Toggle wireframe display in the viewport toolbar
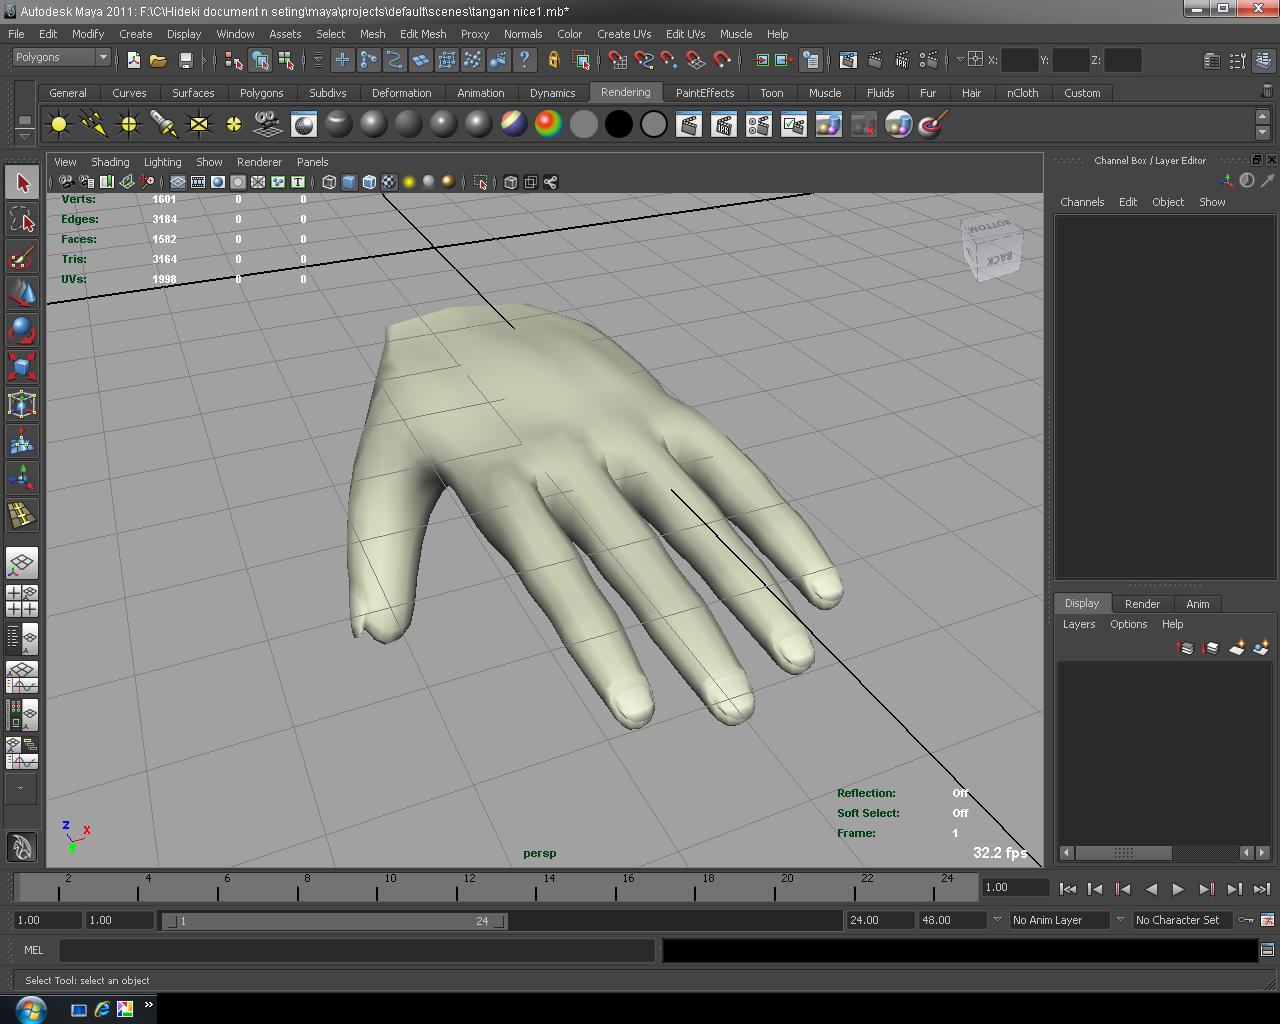Image resolution: width=1280 pixels, height=1024 pixels. click(328, 181)
